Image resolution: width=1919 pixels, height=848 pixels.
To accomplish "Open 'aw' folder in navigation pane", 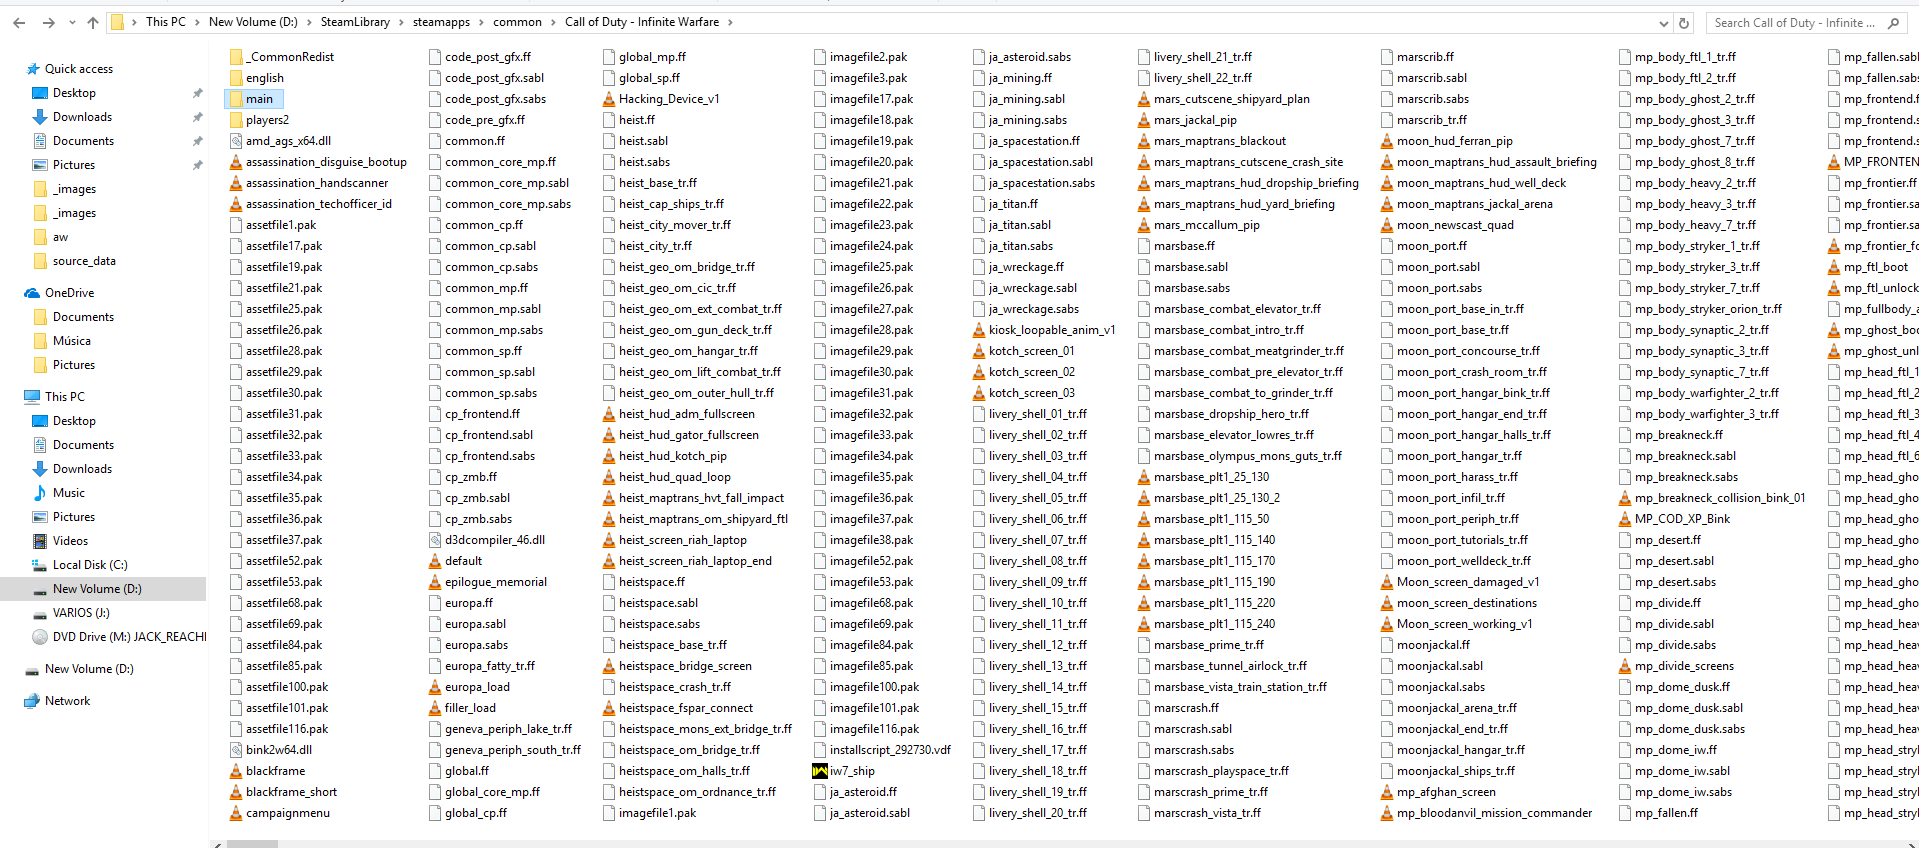I will [60, 237].
